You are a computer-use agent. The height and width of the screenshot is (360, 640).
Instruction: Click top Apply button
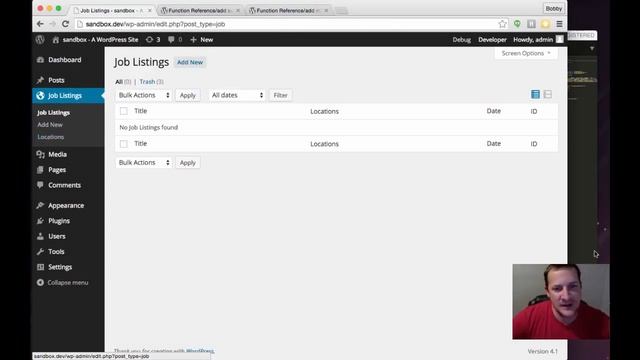coord(188,95)
